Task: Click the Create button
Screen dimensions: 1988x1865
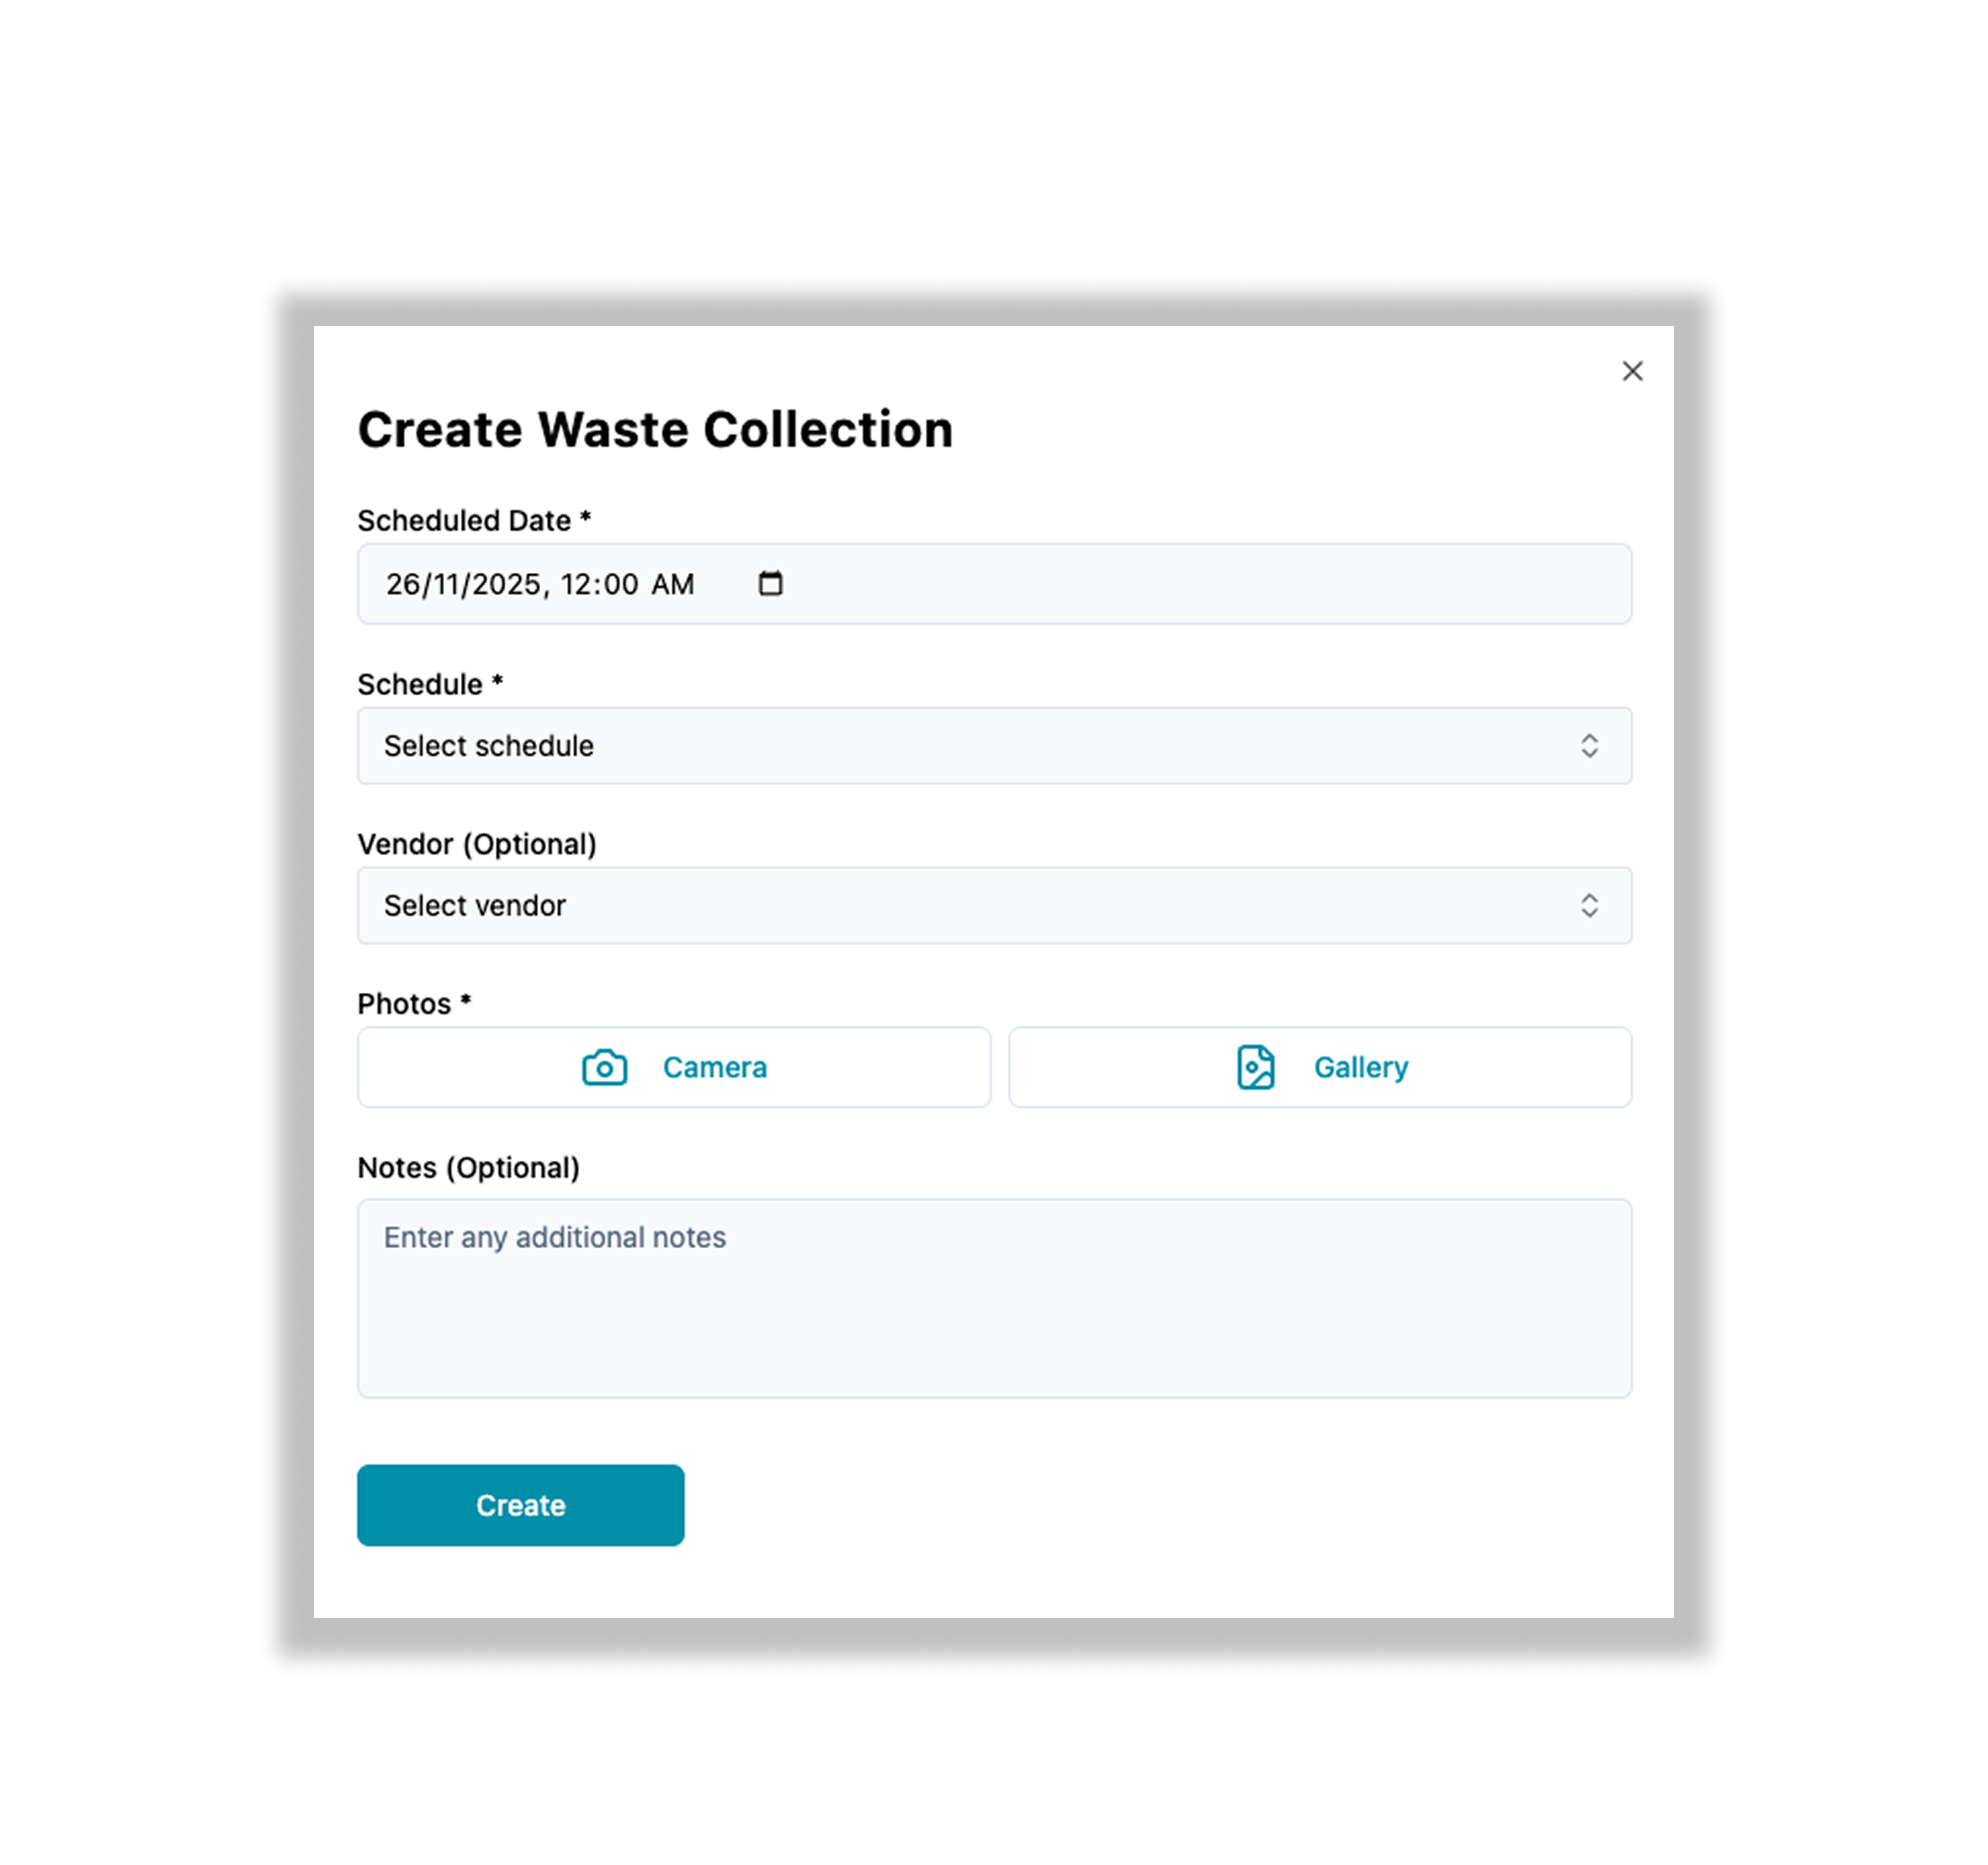Action: [520, 1504]
